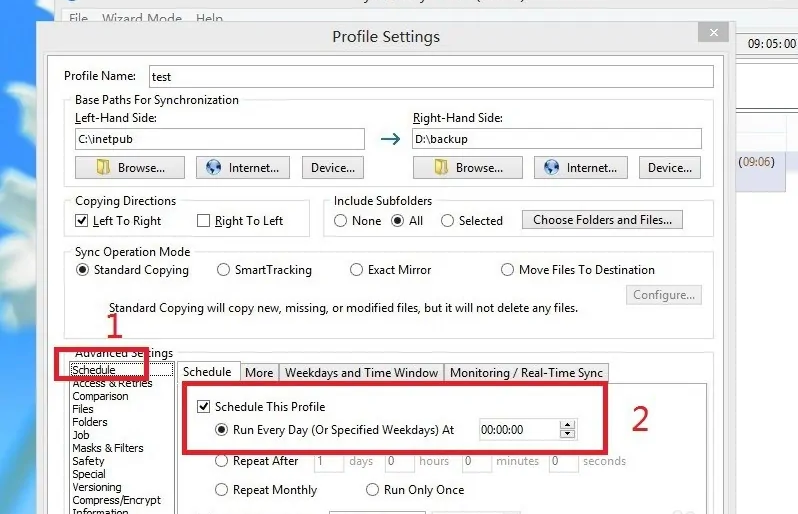Choose SmartTracking sync mode
798x514 pixels.
pyautogui.click(x=223, y=269)
